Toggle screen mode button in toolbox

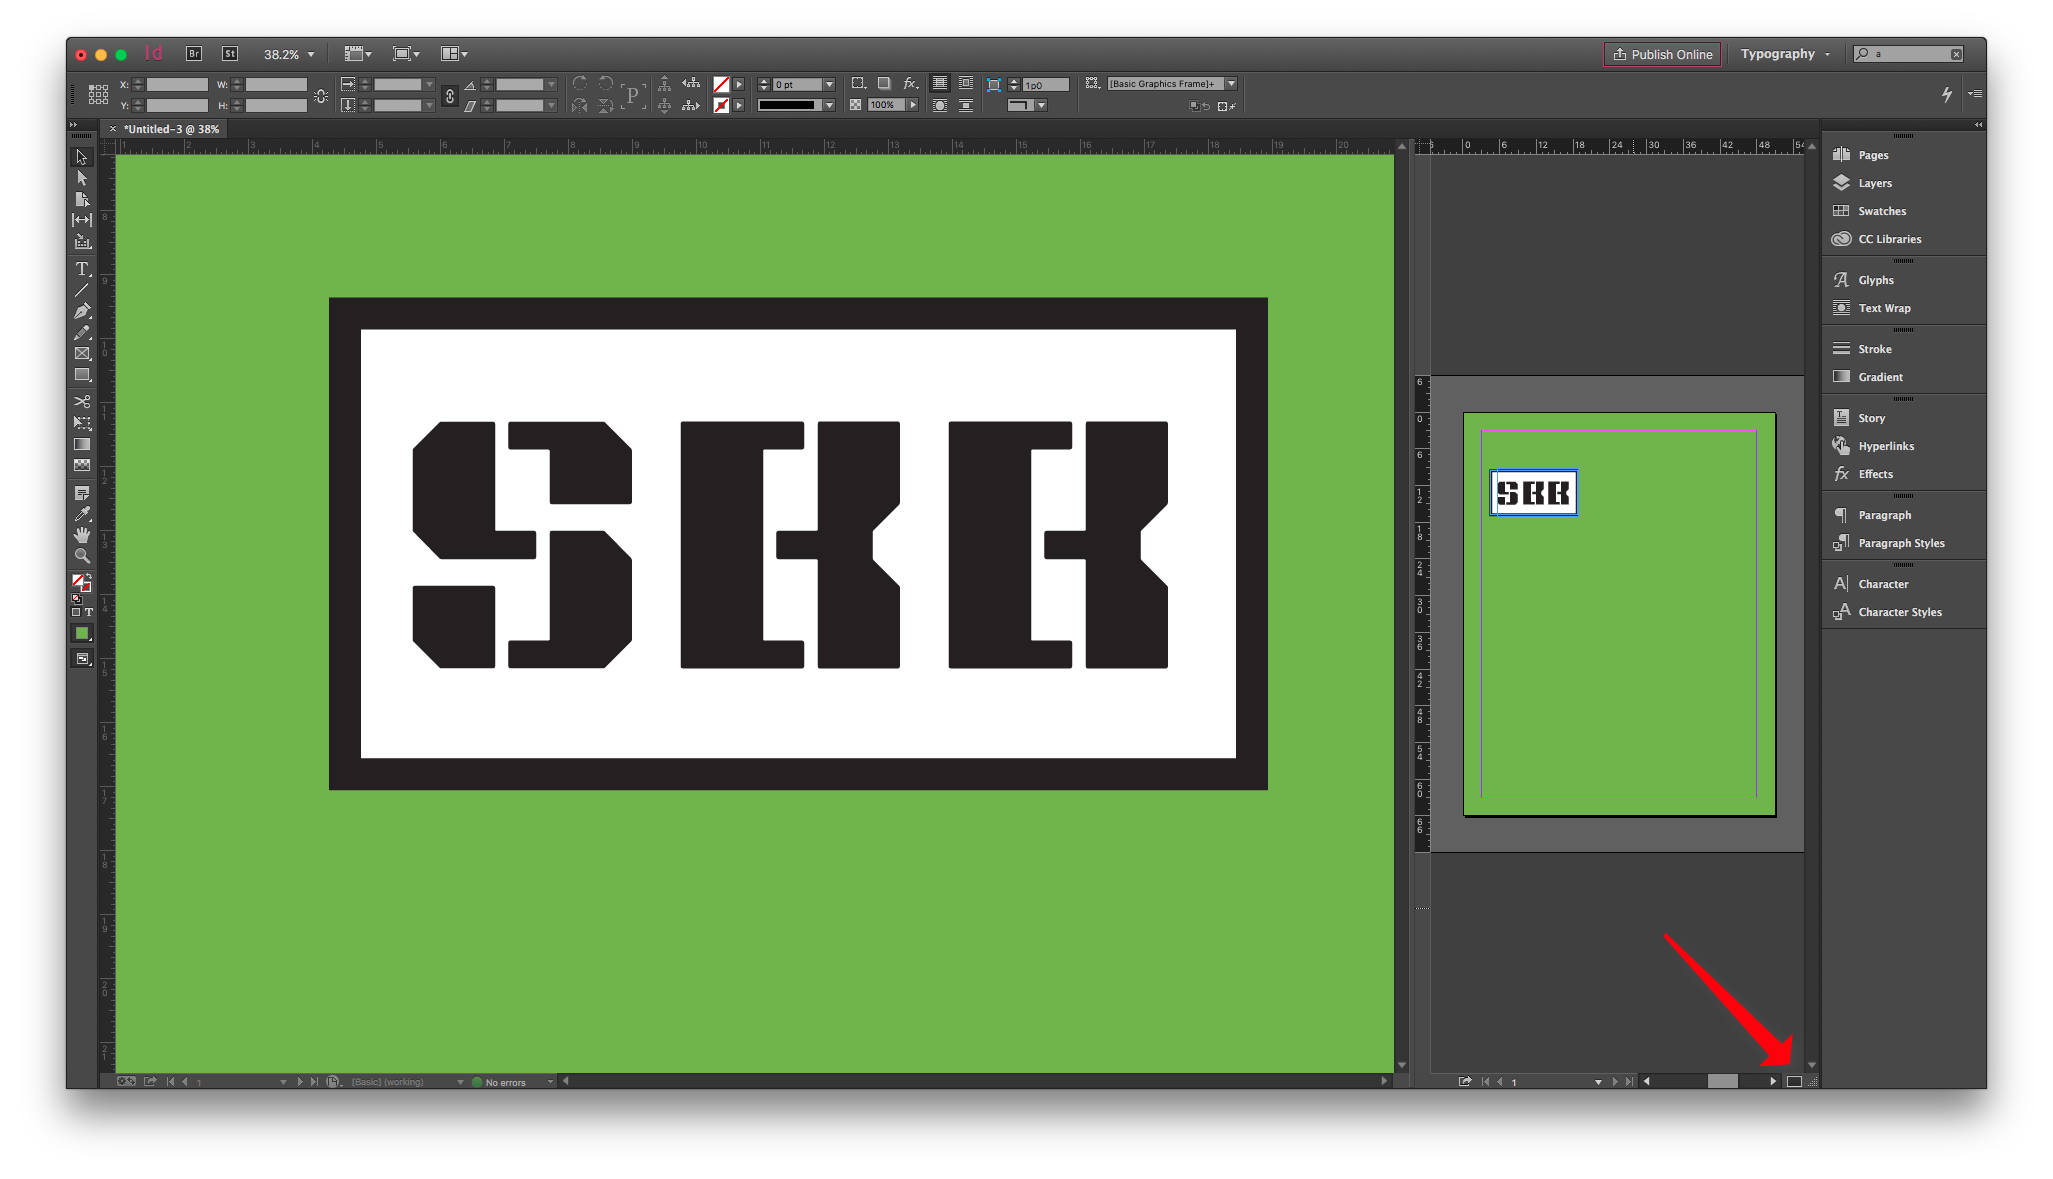[82, 659]
